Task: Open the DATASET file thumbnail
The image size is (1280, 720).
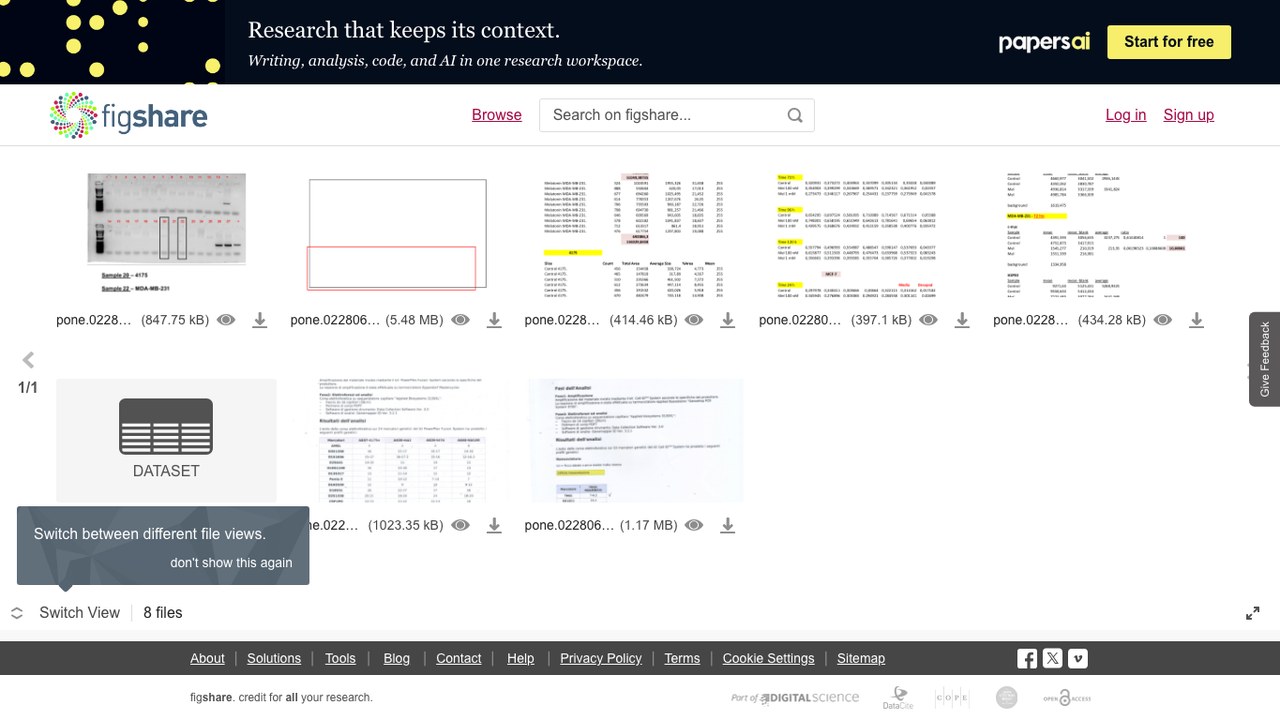Action: click(x=166, y=440)
